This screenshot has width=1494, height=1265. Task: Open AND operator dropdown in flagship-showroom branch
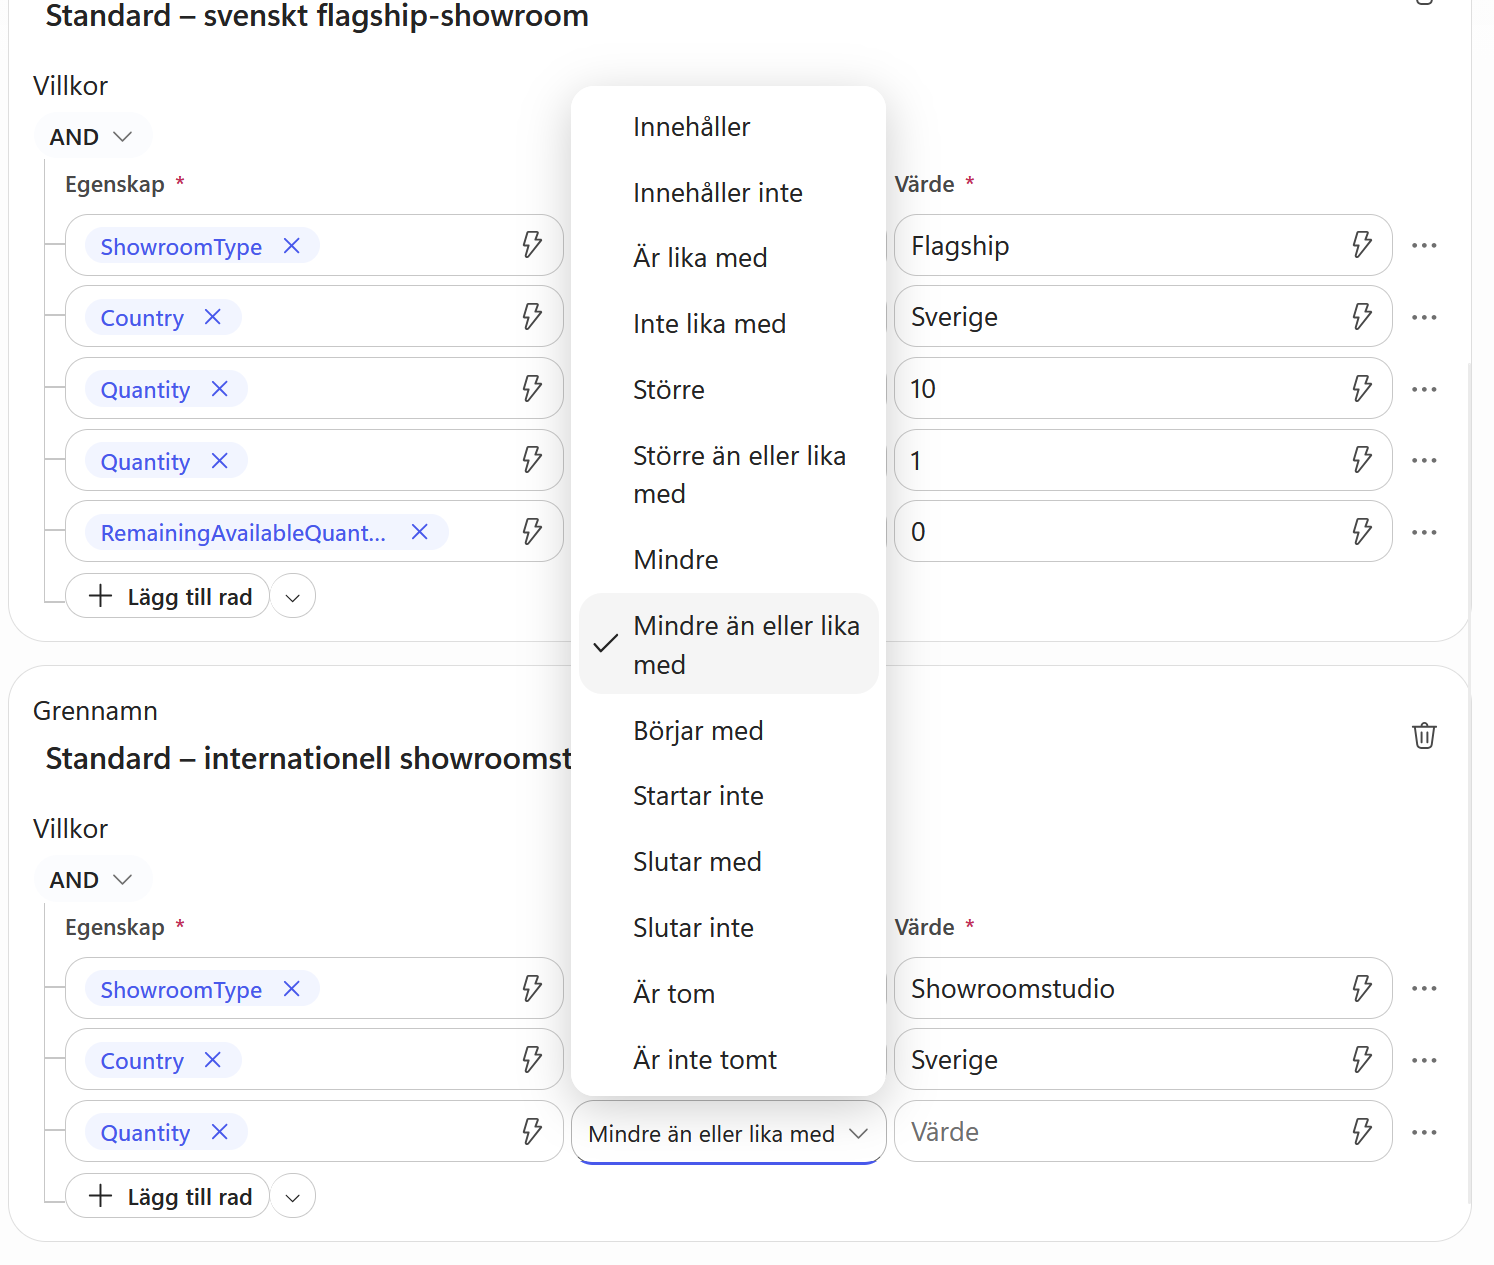click(x=92, y=137)
